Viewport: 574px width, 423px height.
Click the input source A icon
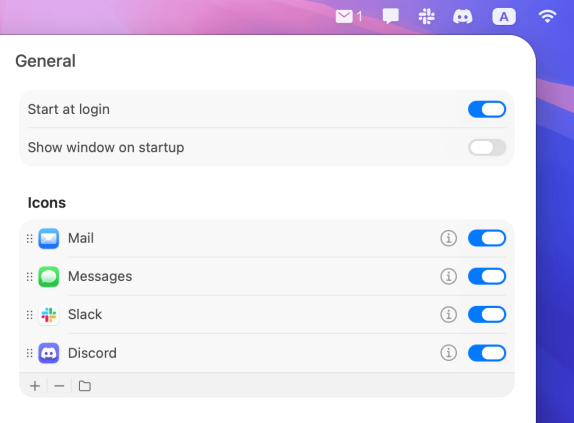[x=504, y=17]
